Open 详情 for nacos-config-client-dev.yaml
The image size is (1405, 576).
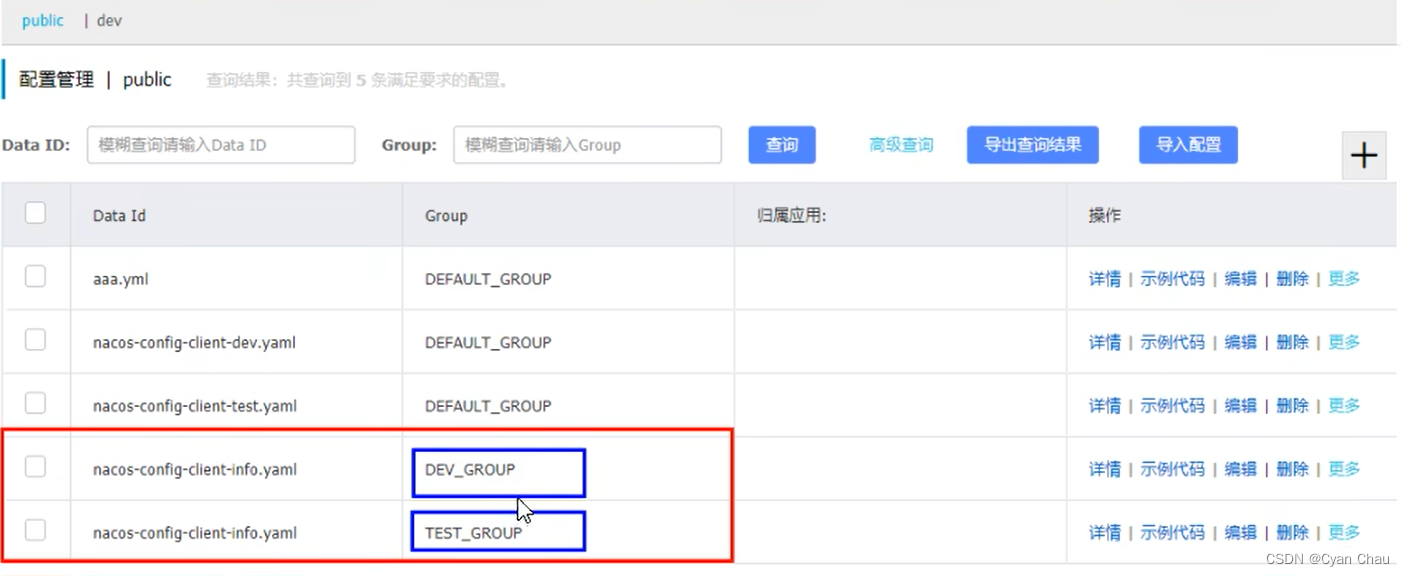click(x=1105, y=342)
